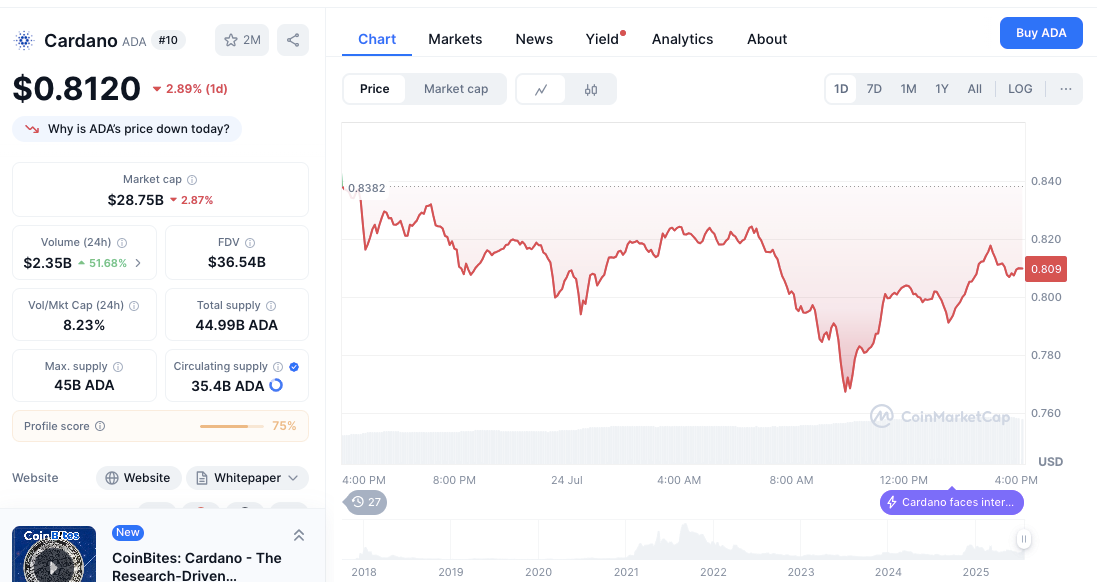Open the Markets tab
Screen dimensions: 1097x582
pos(455,39)
